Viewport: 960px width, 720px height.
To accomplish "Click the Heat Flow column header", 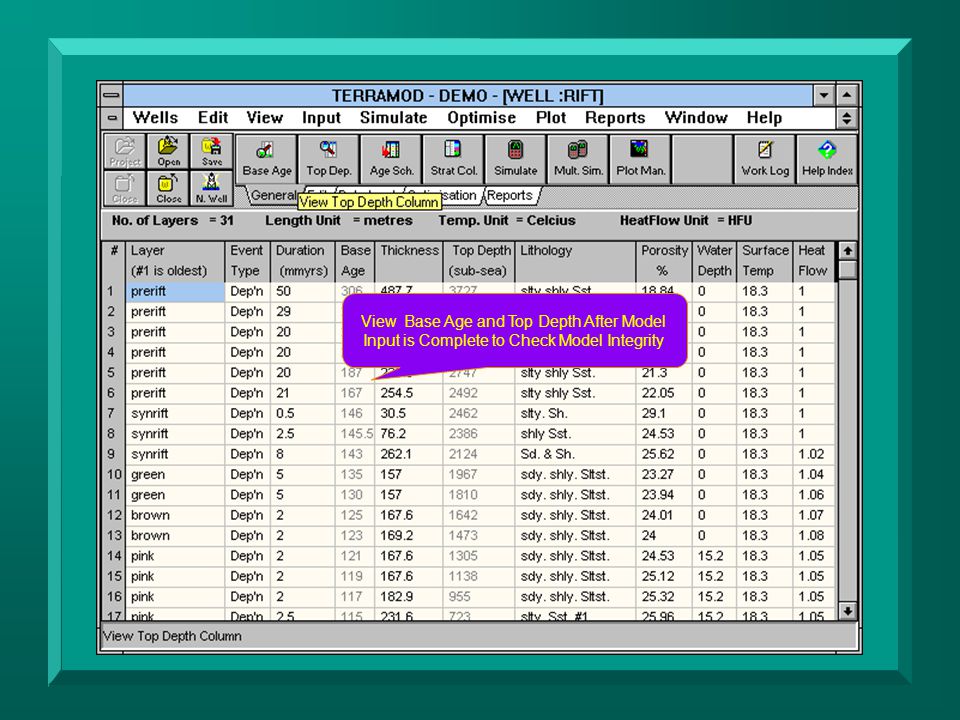I will (813, 261).
